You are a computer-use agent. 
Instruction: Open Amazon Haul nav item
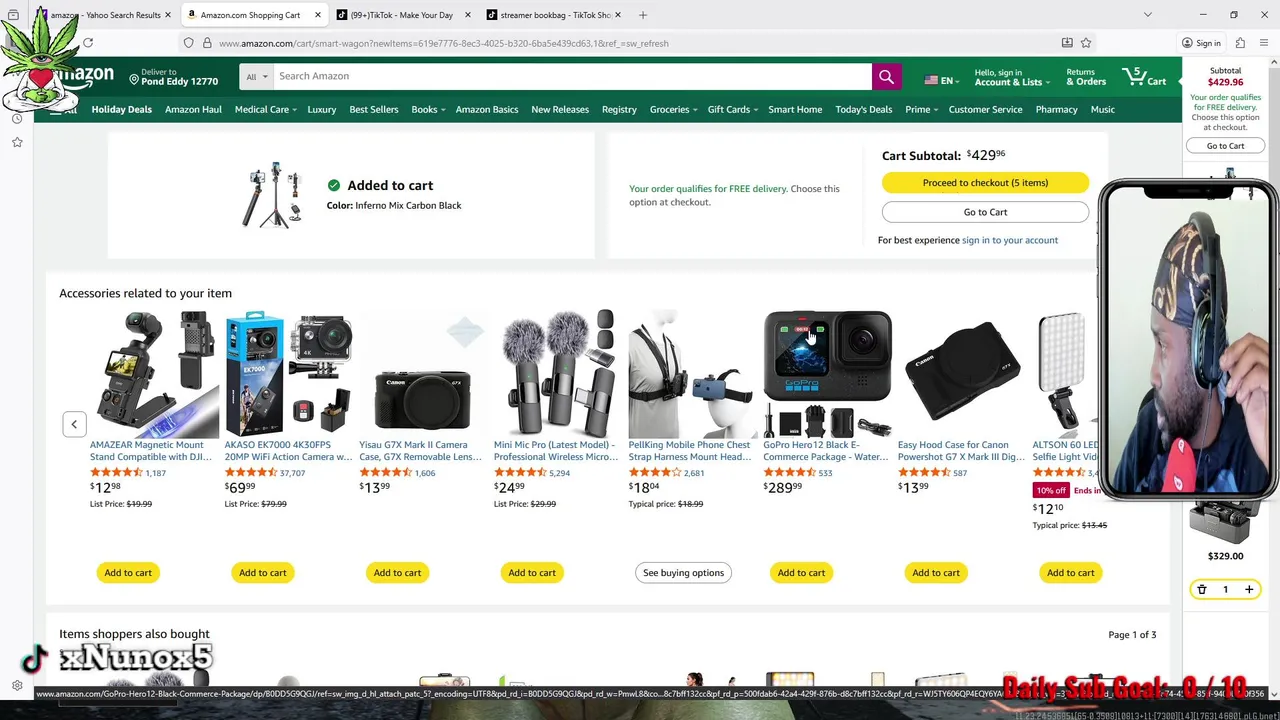tap(193, 109)
